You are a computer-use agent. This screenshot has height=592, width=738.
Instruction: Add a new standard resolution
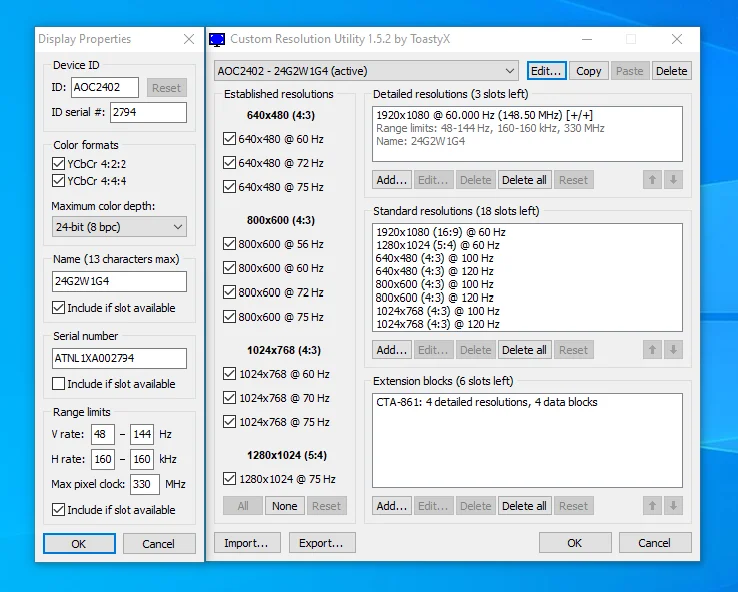click(392, 350)
